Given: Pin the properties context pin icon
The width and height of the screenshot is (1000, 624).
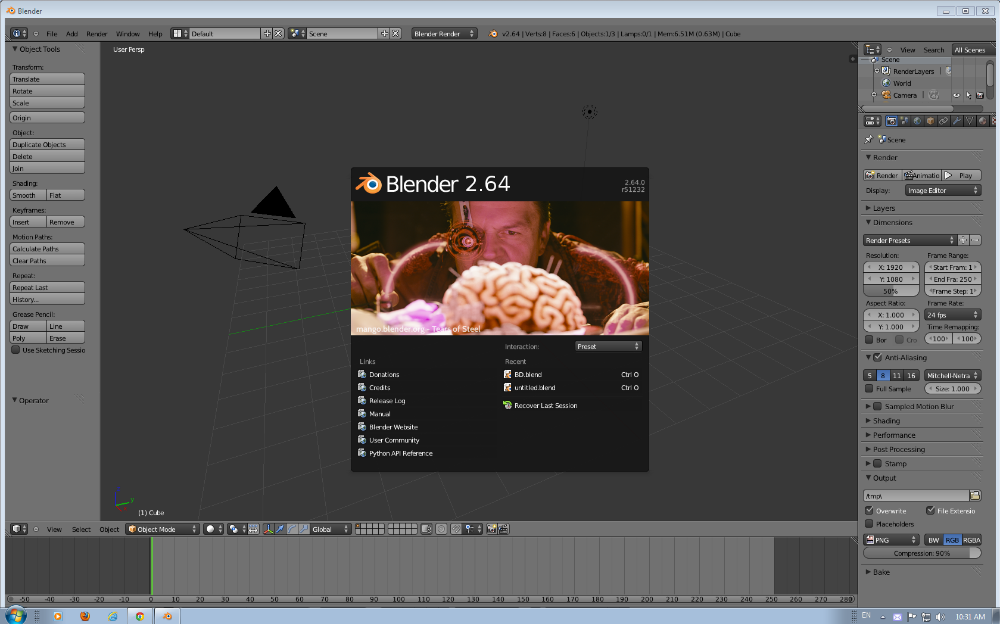Looking at the screenshot, I should click(868, 139).
